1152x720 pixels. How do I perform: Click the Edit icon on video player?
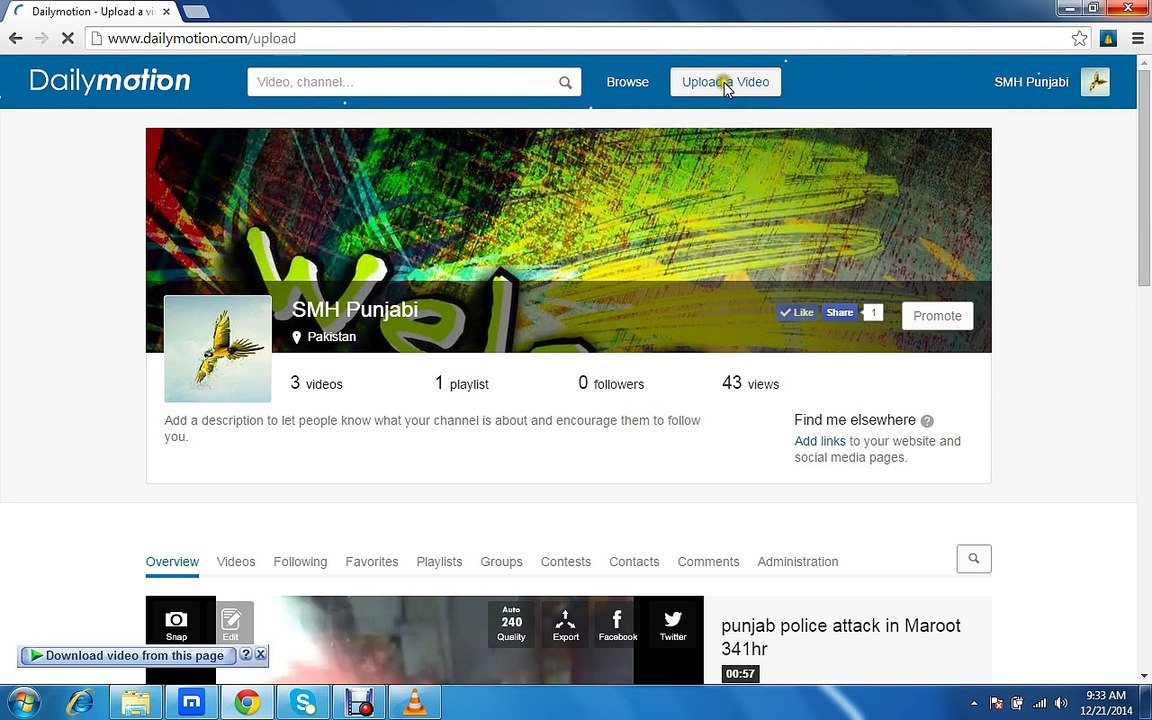click(231, 624)
